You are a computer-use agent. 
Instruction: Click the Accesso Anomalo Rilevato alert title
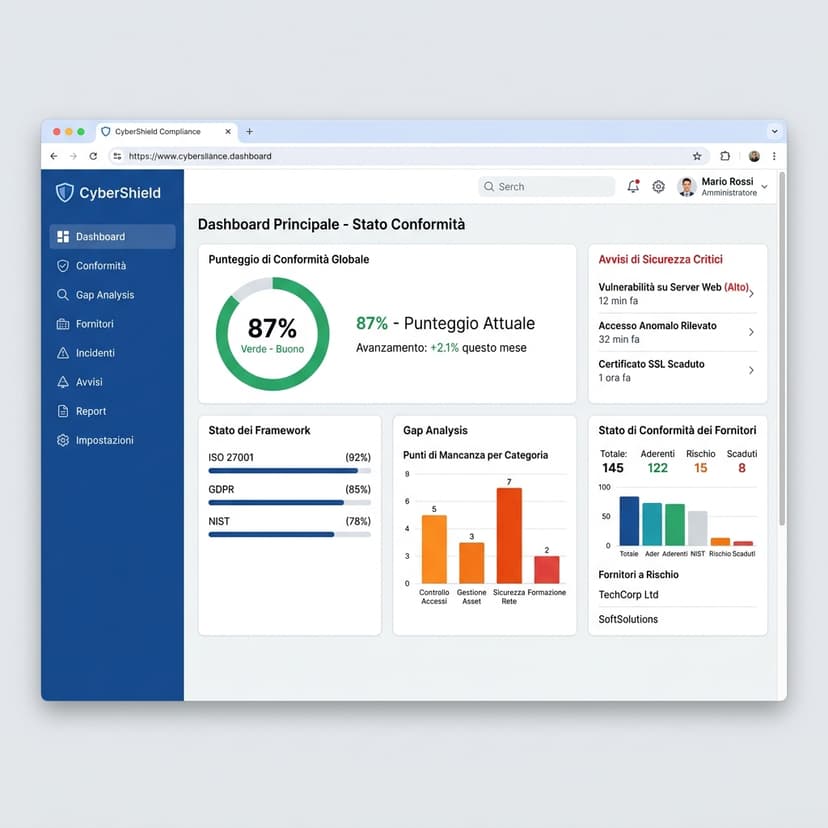657,326
